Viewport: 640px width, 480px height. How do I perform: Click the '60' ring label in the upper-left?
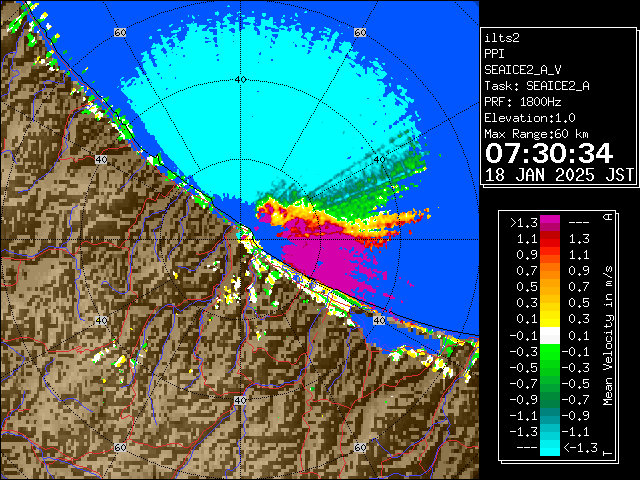[x=120, y=32]
